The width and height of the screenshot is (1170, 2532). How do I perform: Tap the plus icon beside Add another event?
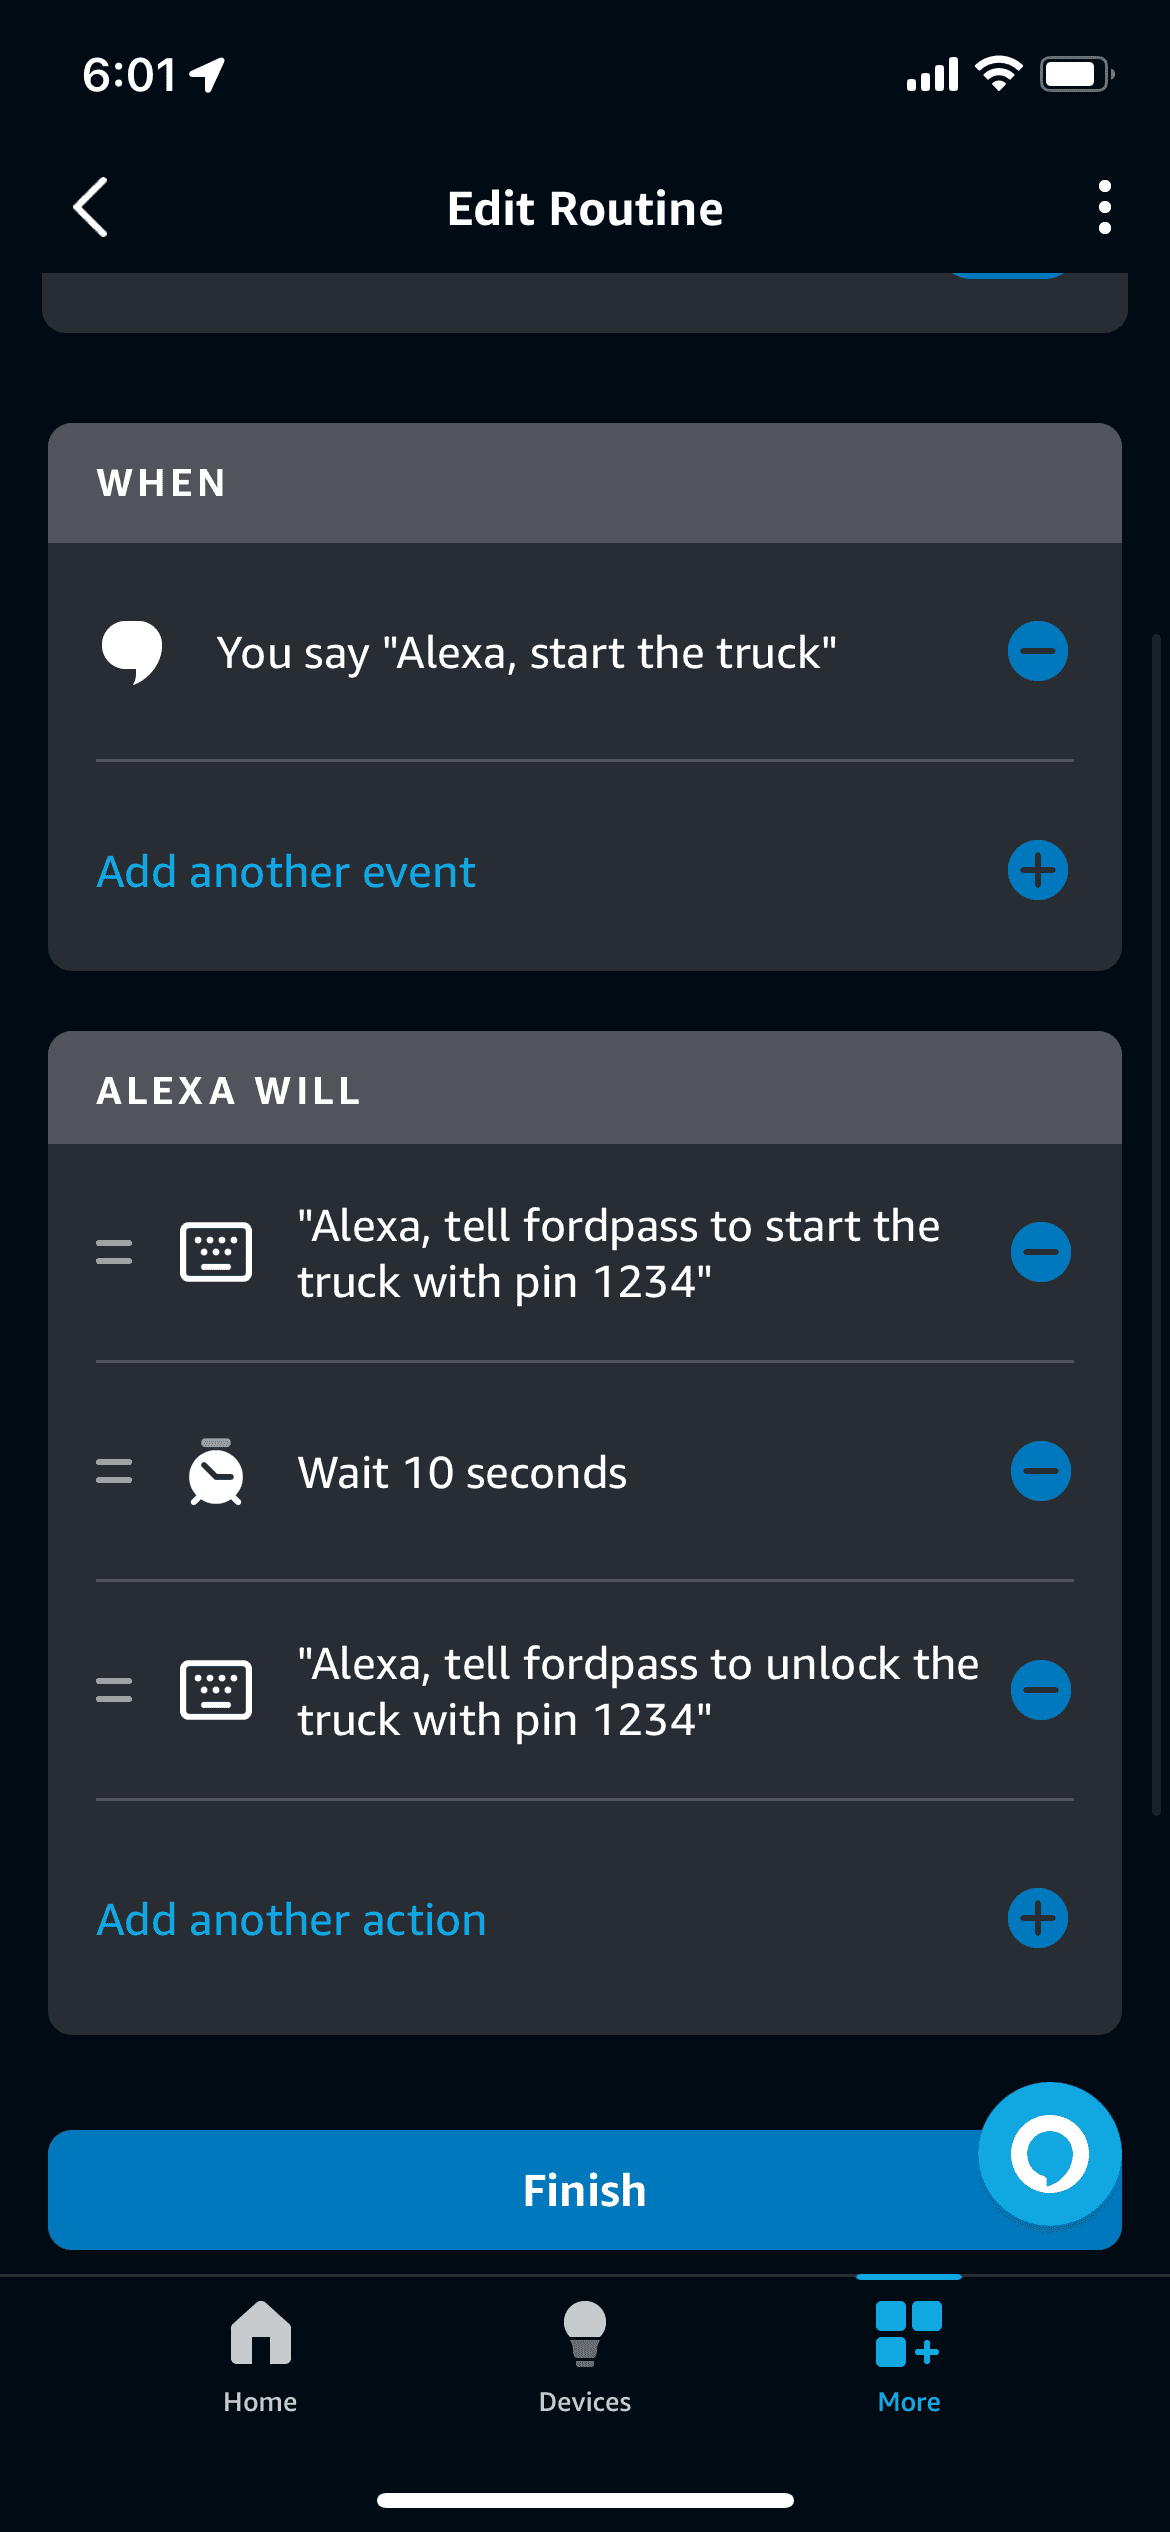[1037, 870]
